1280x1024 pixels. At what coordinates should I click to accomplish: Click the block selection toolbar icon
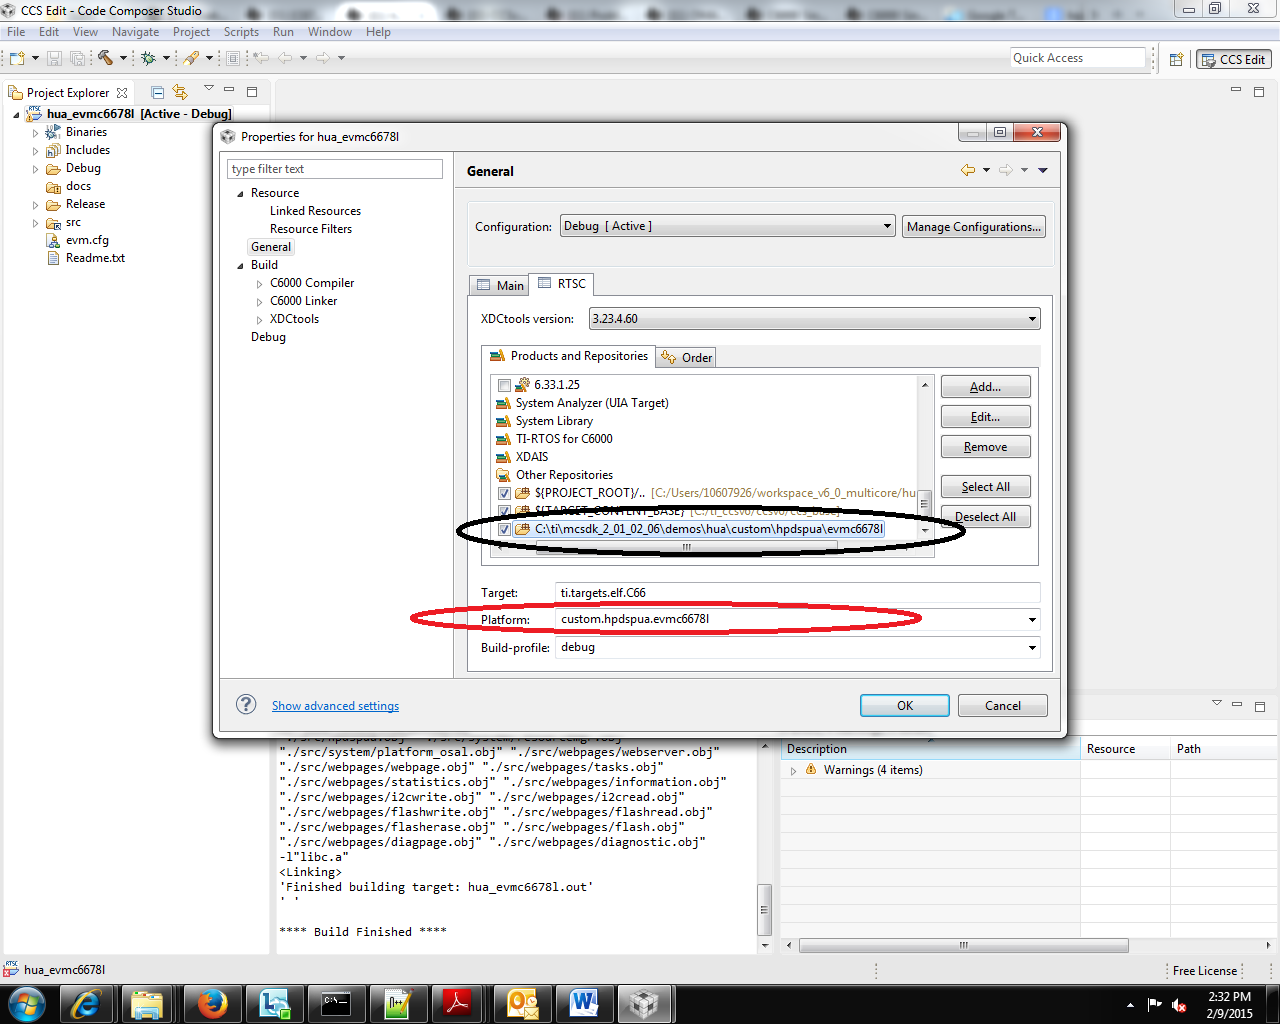[x=233, y=58]
